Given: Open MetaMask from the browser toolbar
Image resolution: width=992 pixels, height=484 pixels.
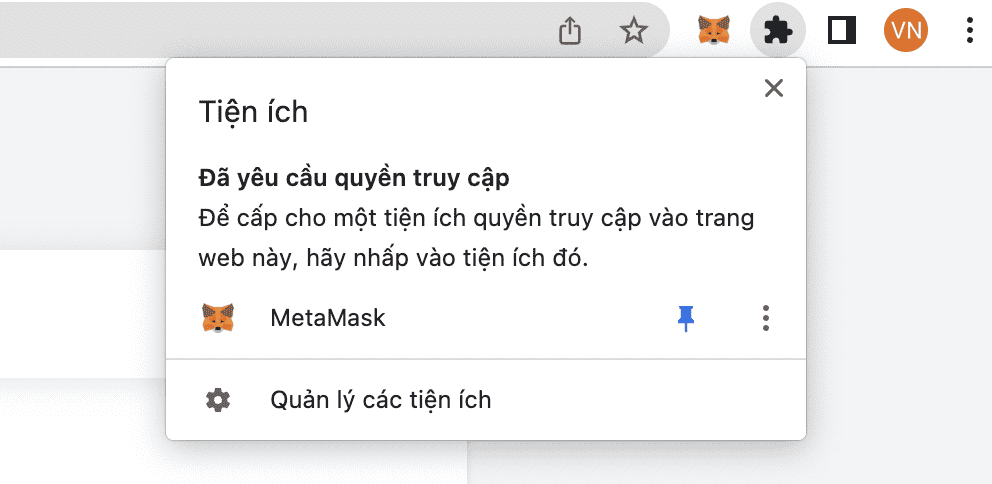Looking at the screenshot, I should pos(713,32).
